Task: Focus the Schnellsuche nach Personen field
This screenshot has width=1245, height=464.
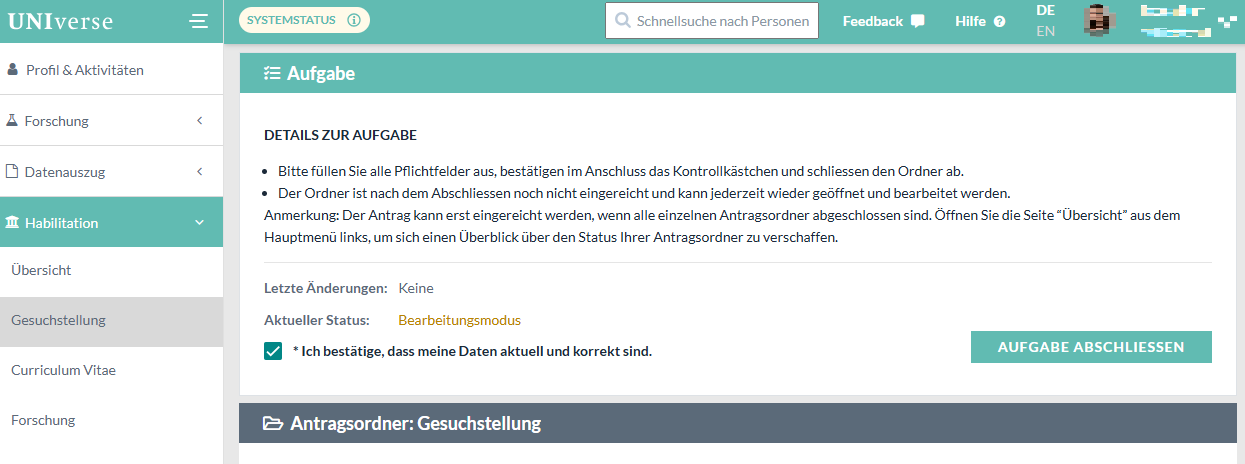Action: [722, 21]
